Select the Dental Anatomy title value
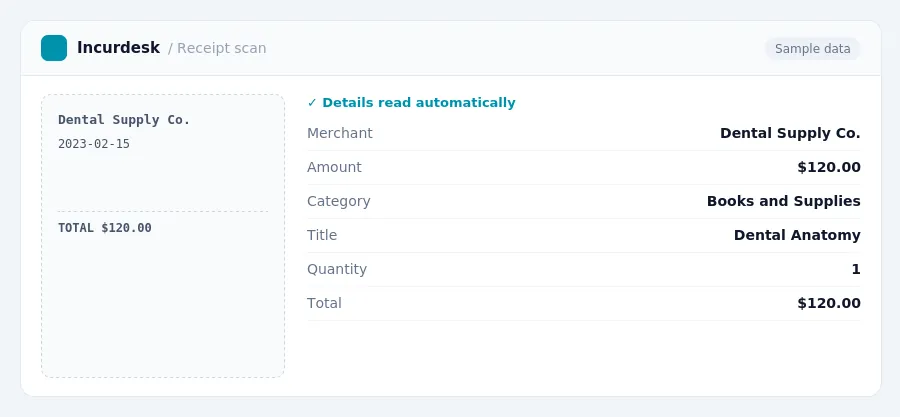The image size is (900, 417). point(797,235)
